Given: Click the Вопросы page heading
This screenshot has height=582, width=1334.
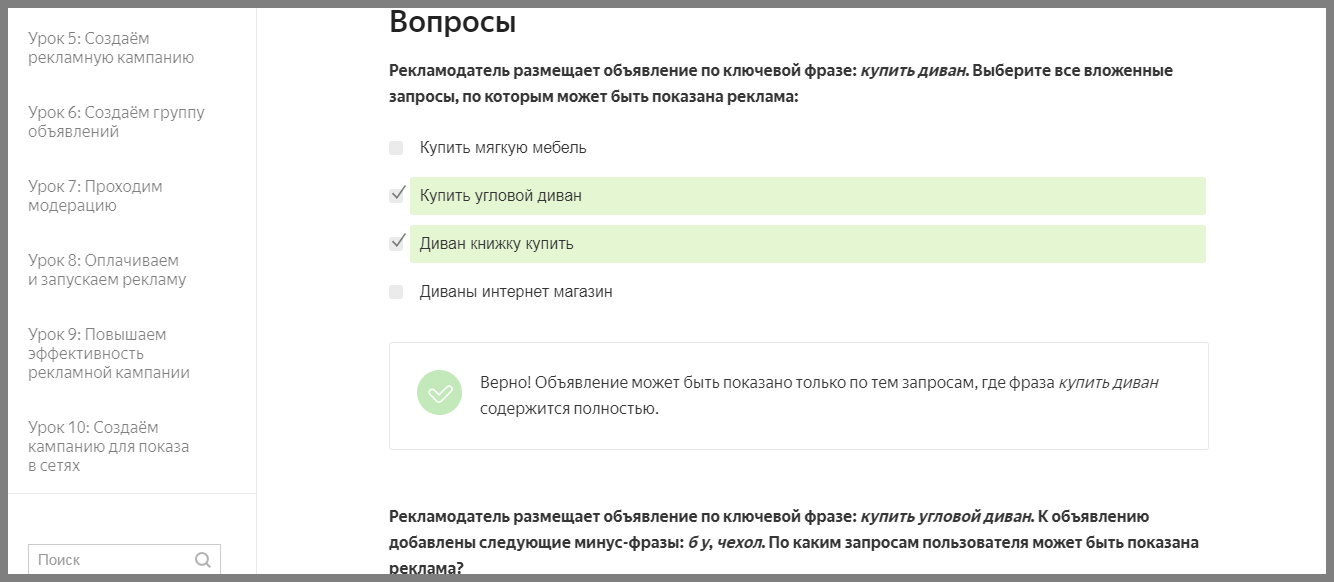Looking at the screenshot, I should click(x=451, y=22).
